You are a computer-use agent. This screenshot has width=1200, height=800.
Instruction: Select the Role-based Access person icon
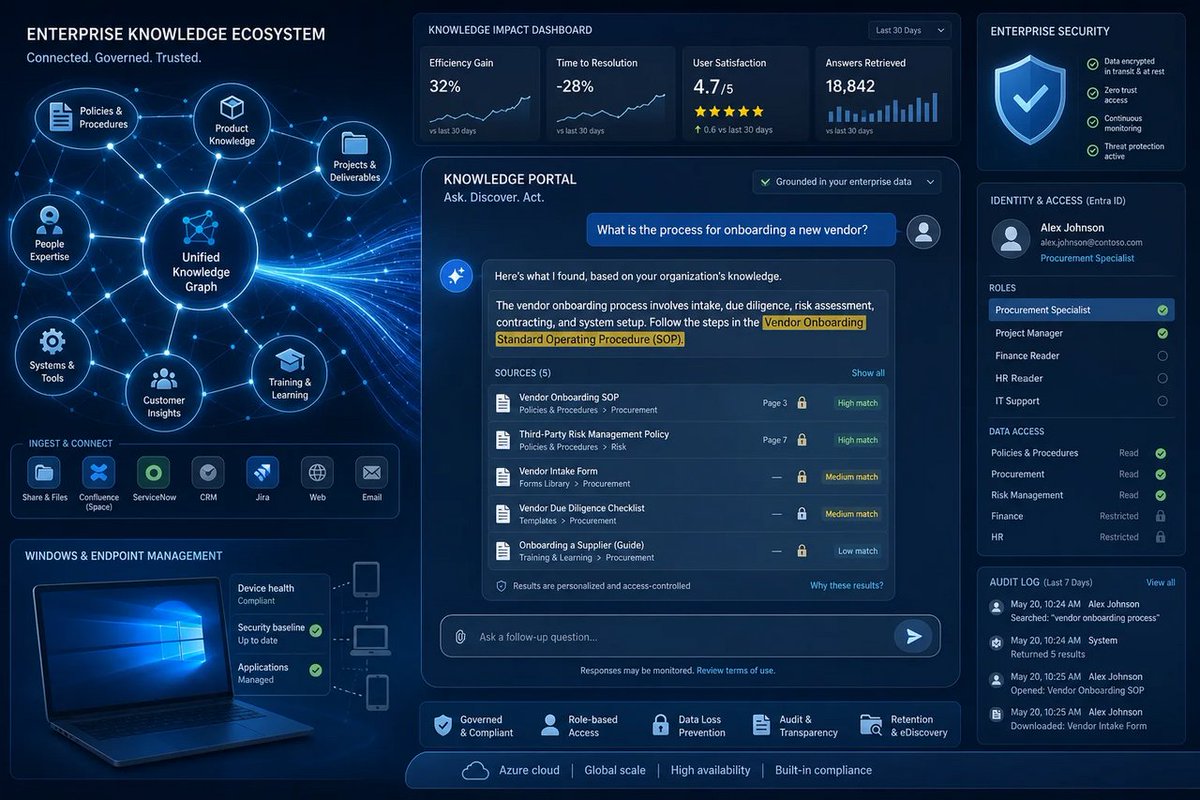tap(549, 725)
